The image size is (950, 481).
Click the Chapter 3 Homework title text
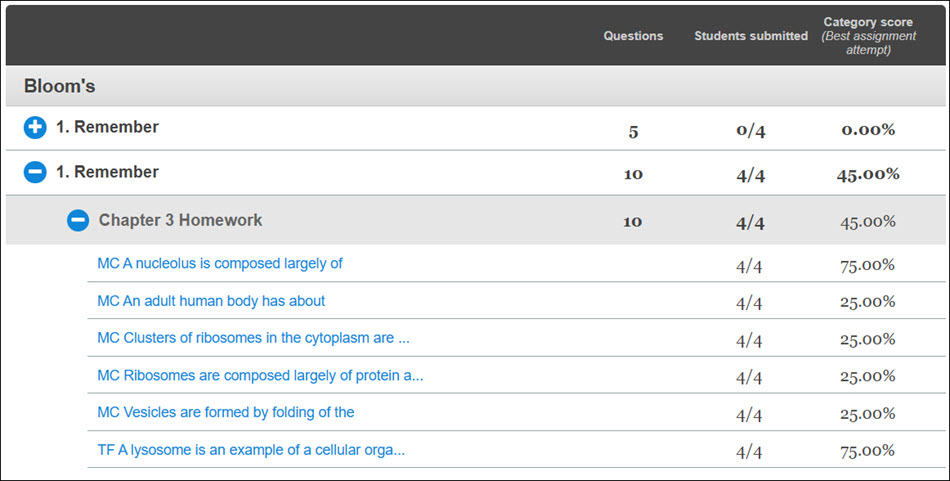[181, 220]
